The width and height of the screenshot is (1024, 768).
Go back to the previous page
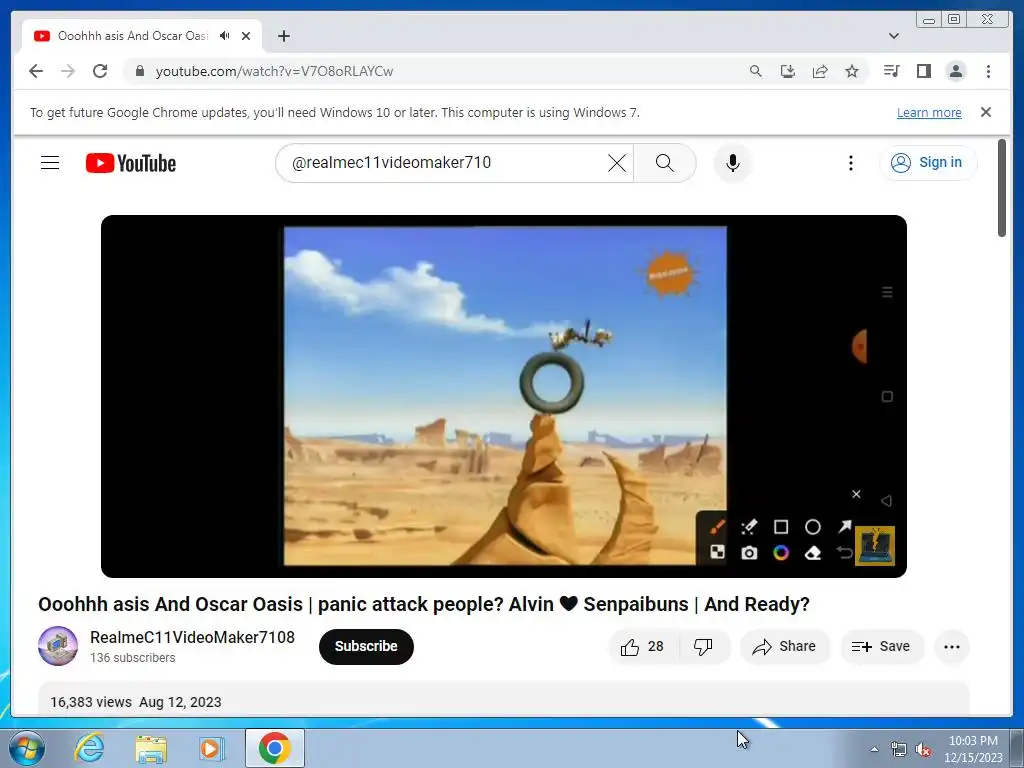[x=36, y=71]
